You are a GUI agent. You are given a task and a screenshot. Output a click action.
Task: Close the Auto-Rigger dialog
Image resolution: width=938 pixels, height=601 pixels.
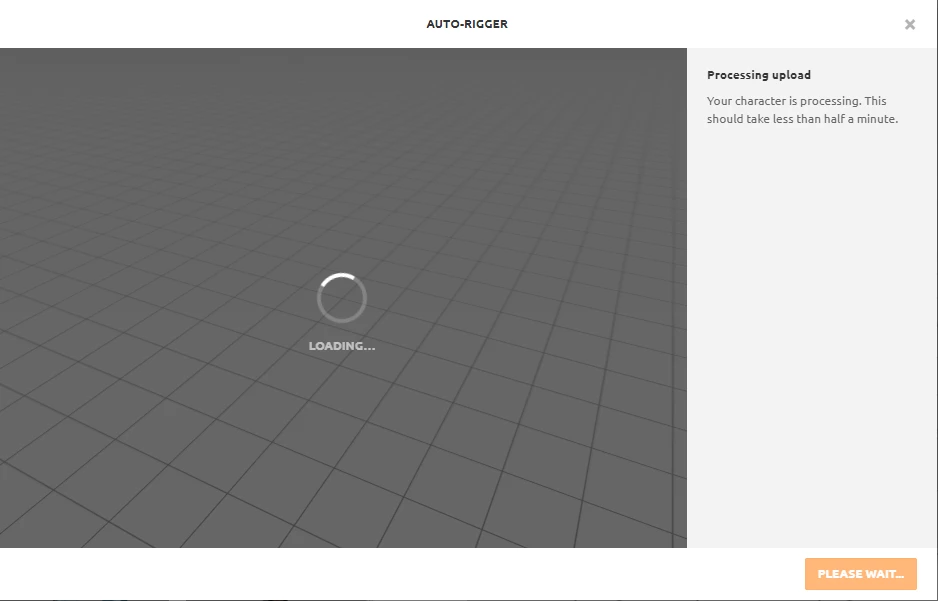[x=909, y=25]
